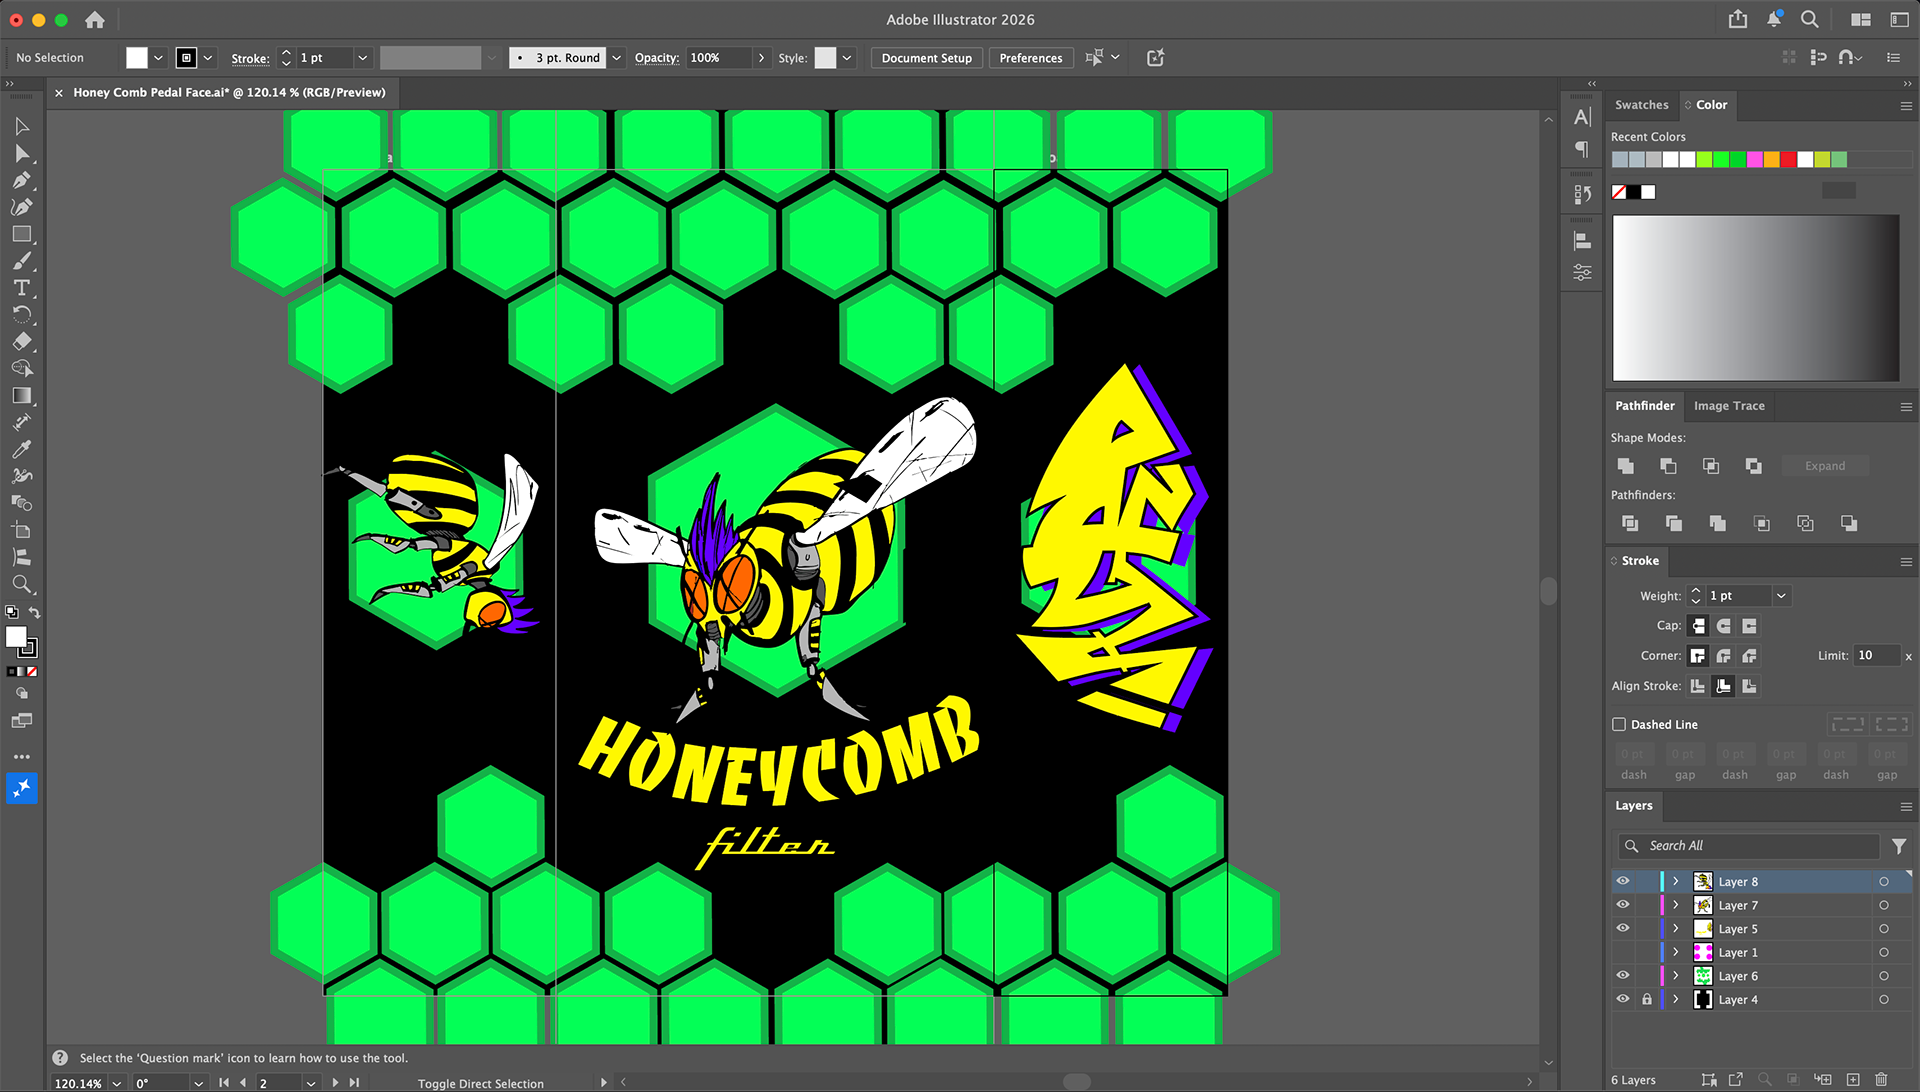
Task: Select the Round Cap stroke option
Action: click(1724, 626)
